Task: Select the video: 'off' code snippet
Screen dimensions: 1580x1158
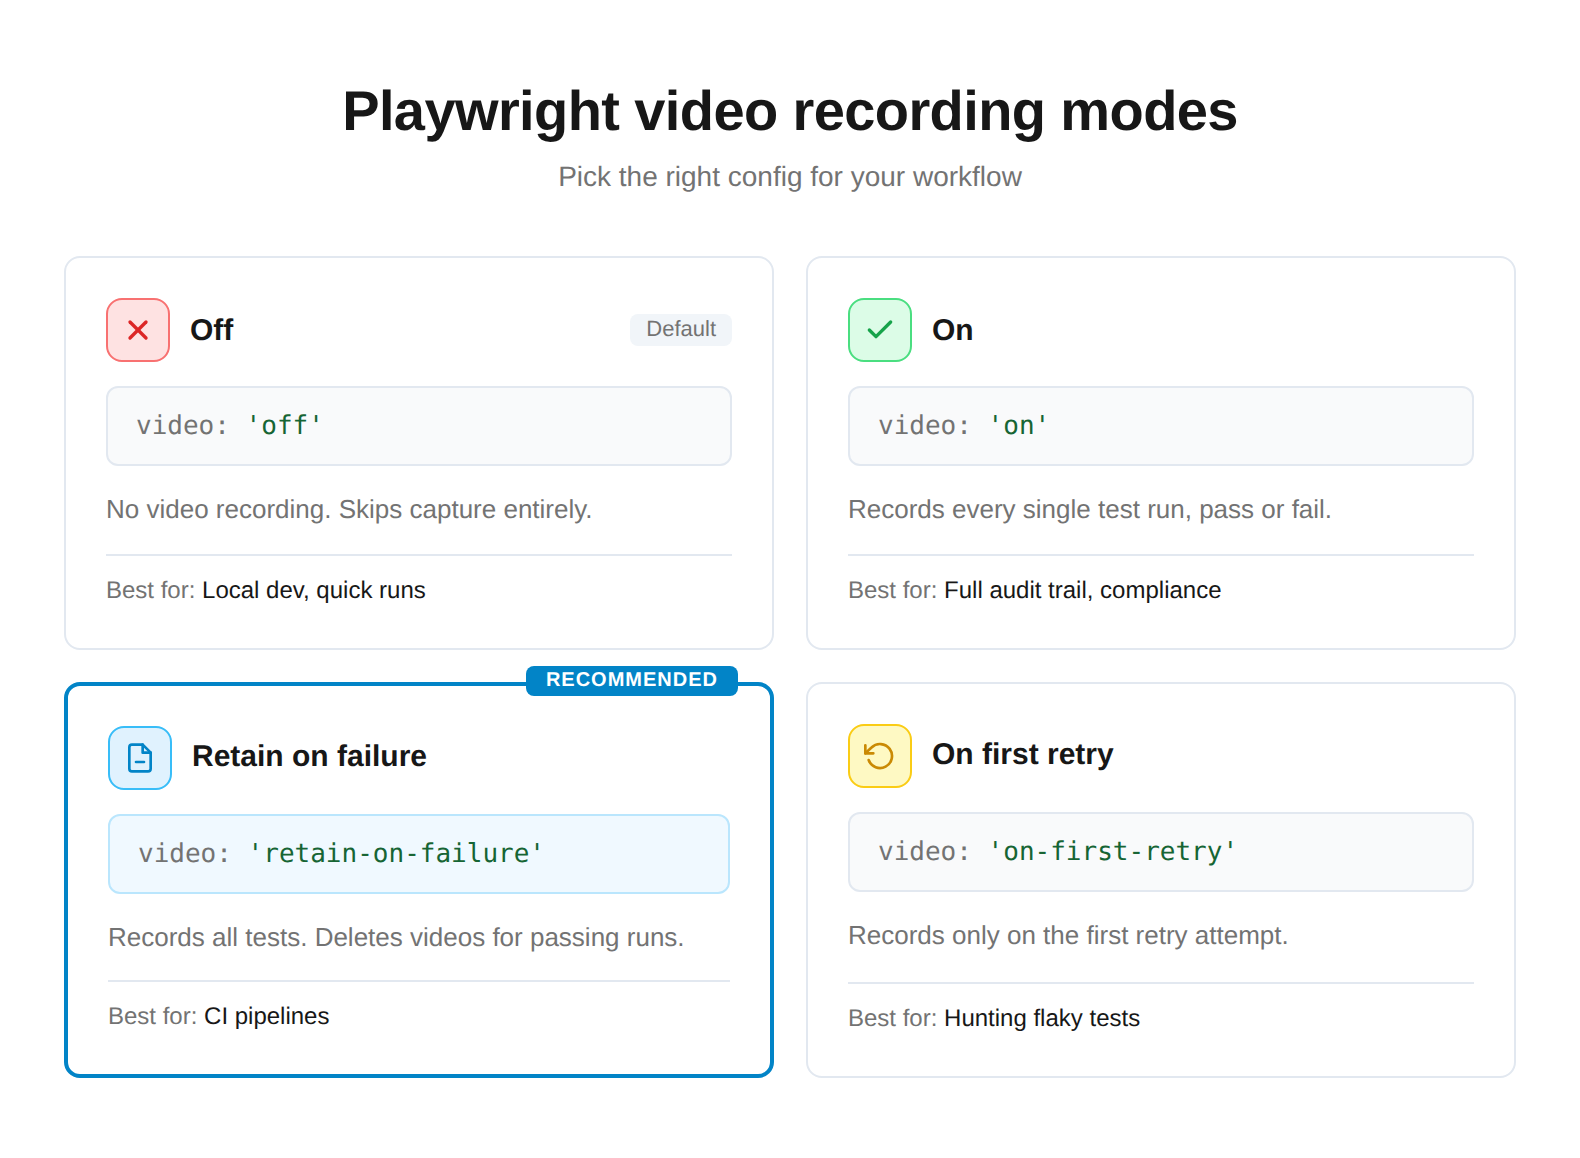Action: (x=418, y=426)
